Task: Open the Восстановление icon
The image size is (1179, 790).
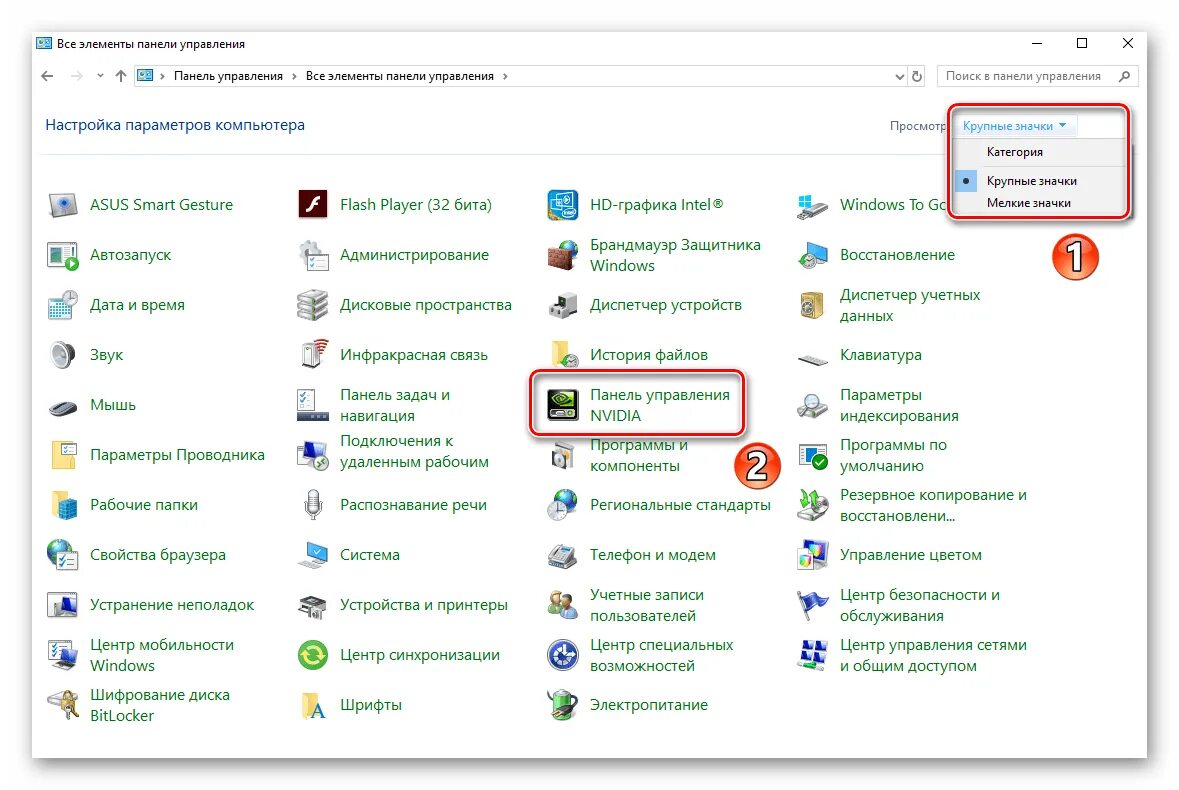Action: tap(813, 256)
